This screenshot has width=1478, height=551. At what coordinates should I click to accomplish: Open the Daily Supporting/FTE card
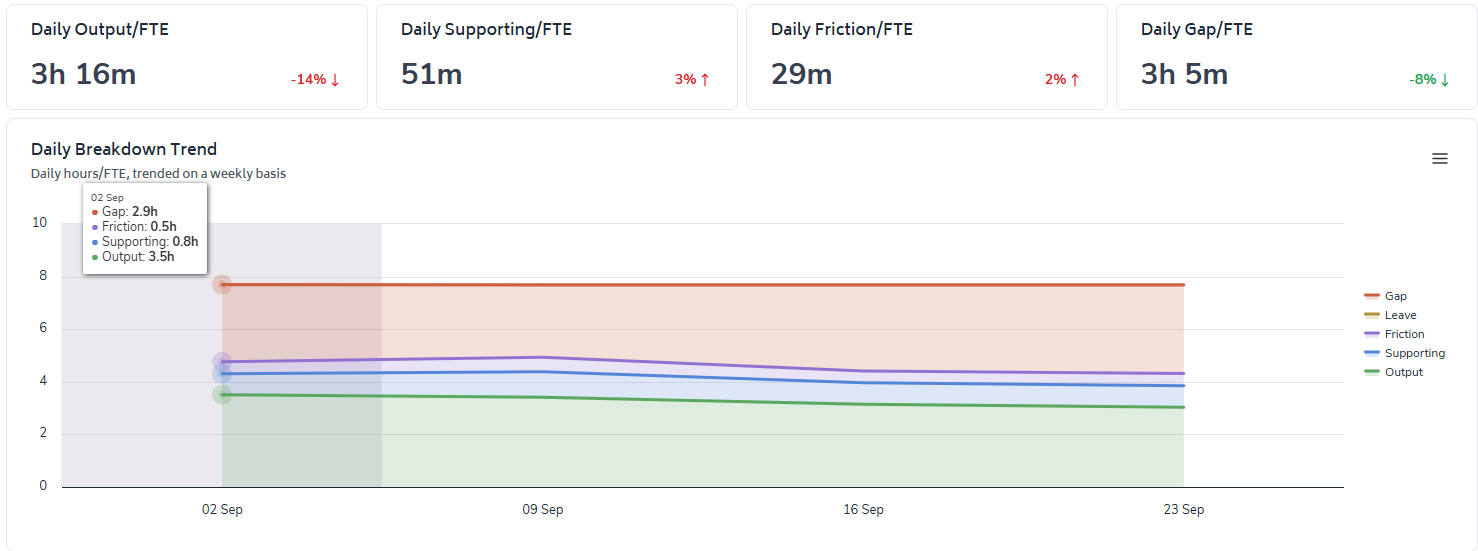(x=556, y=57)
